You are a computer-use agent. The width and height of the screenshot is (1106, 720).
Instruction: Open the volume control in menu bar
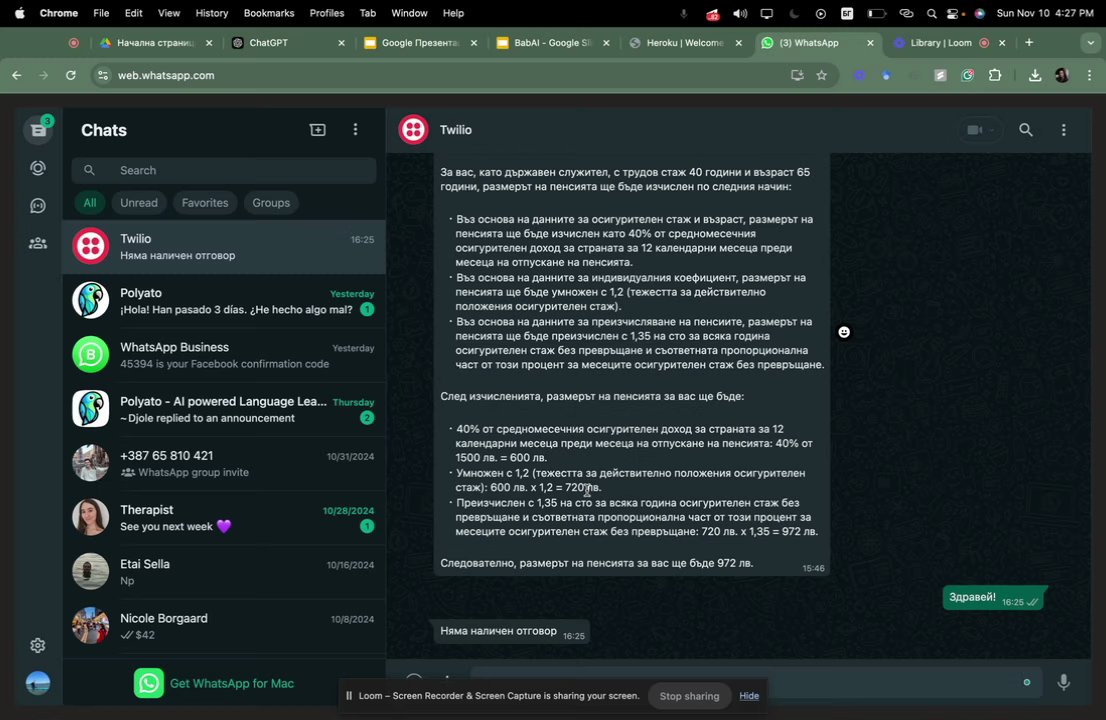(740, 13)
